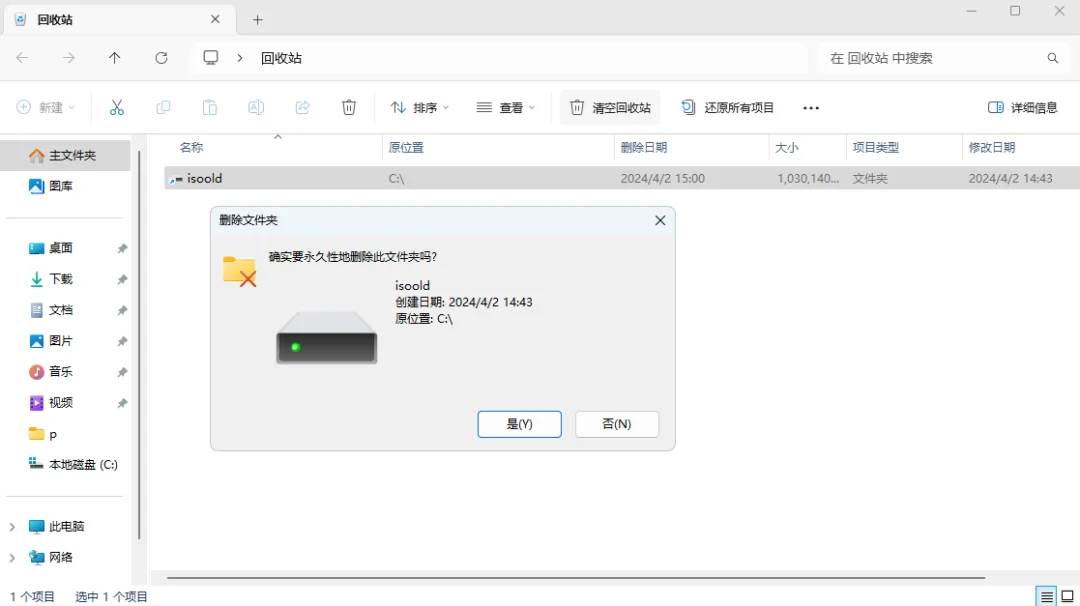
Task: Refresh the 回收站 view
Action: point(161,58)
